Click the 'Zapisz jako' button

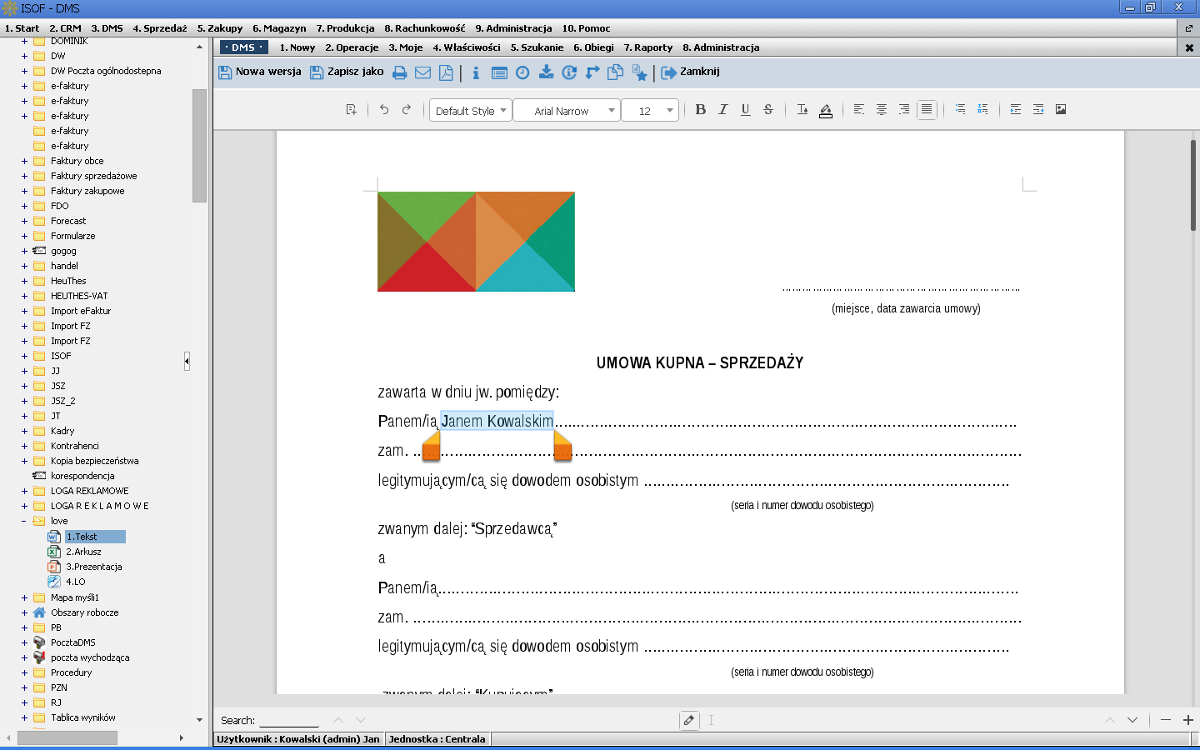tap(346, 72)
